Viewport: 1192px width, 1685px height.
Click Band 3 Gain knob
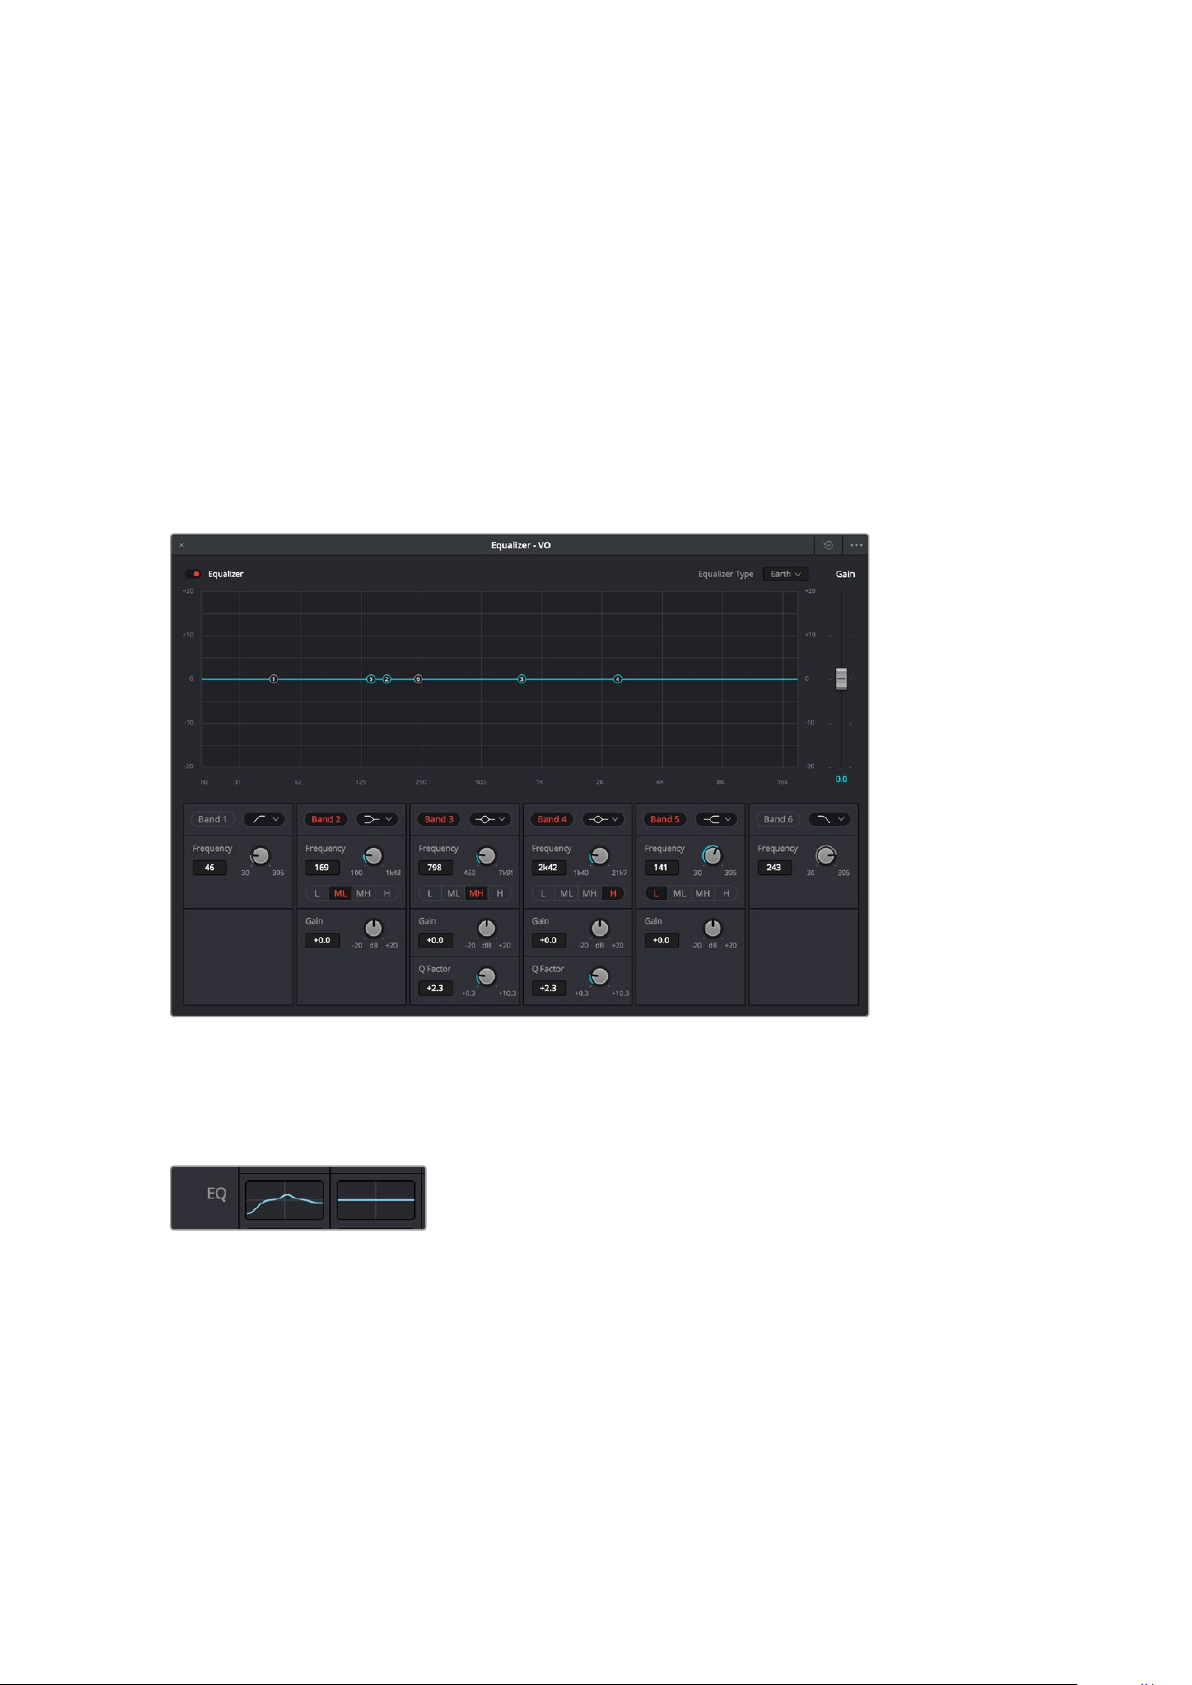click(486, 929)
